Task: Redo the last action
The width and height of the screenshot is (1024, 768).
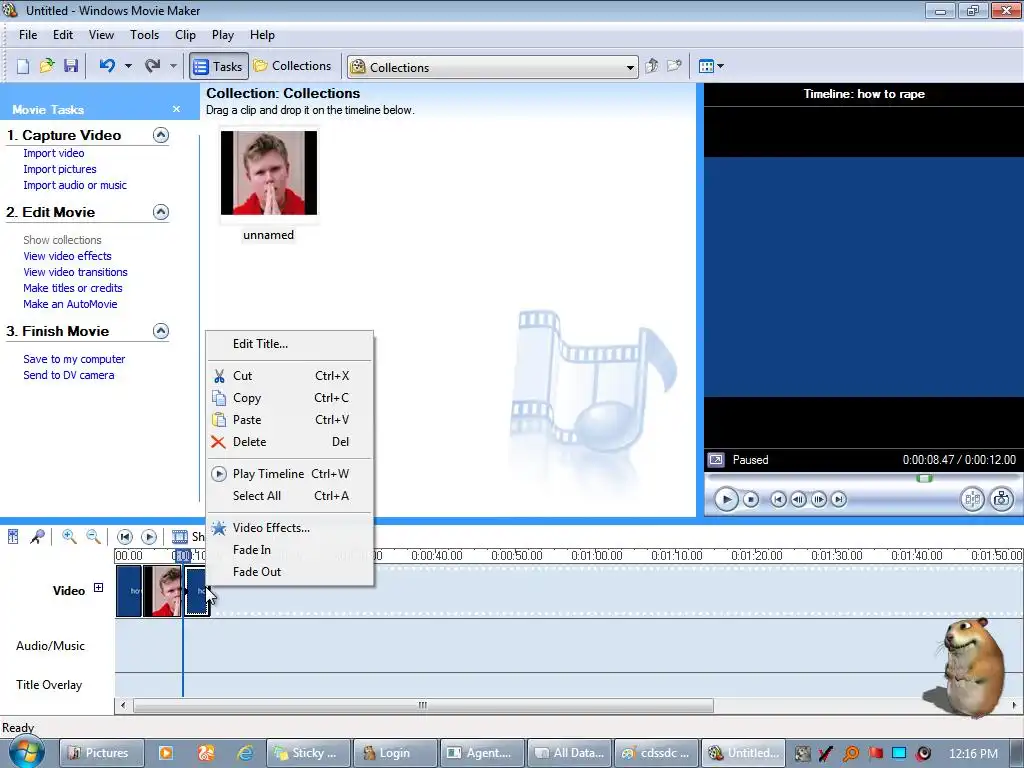Action: point(152,66)
